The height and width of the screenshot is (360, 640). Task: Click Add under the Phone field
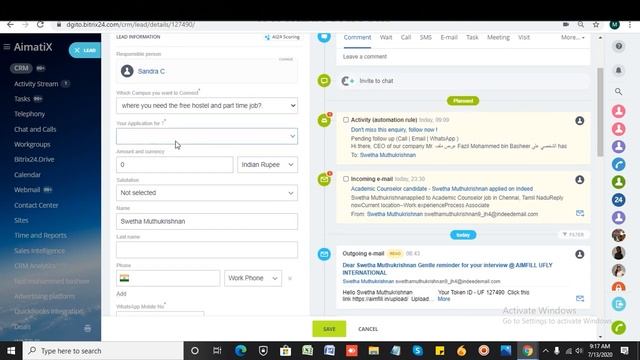point(121,293)
